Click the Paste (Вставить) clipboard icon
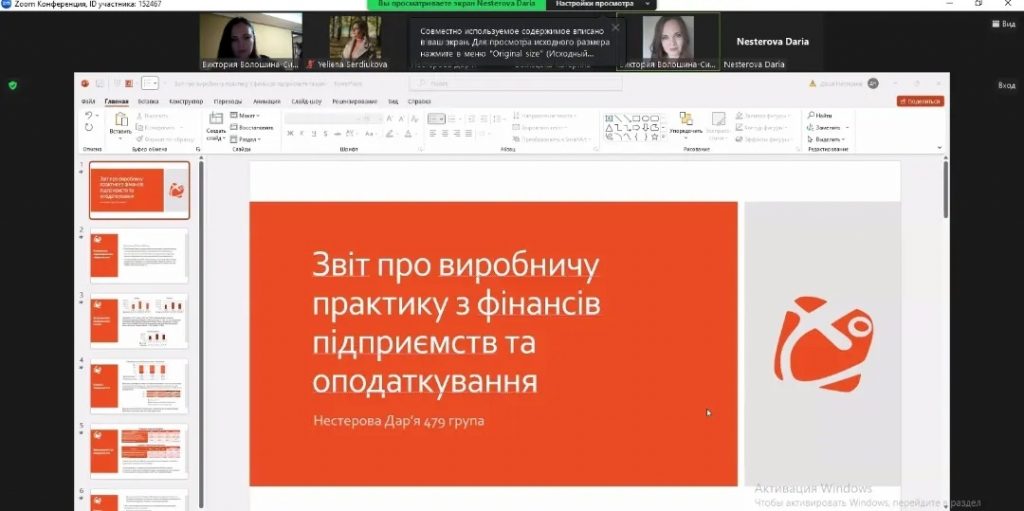 coord(121,121)
